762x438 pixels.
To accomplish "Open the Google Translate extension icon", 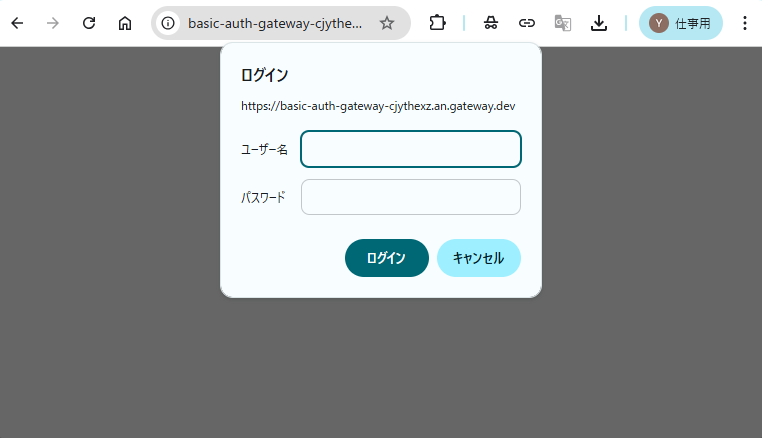I will (x=563, y=23).
